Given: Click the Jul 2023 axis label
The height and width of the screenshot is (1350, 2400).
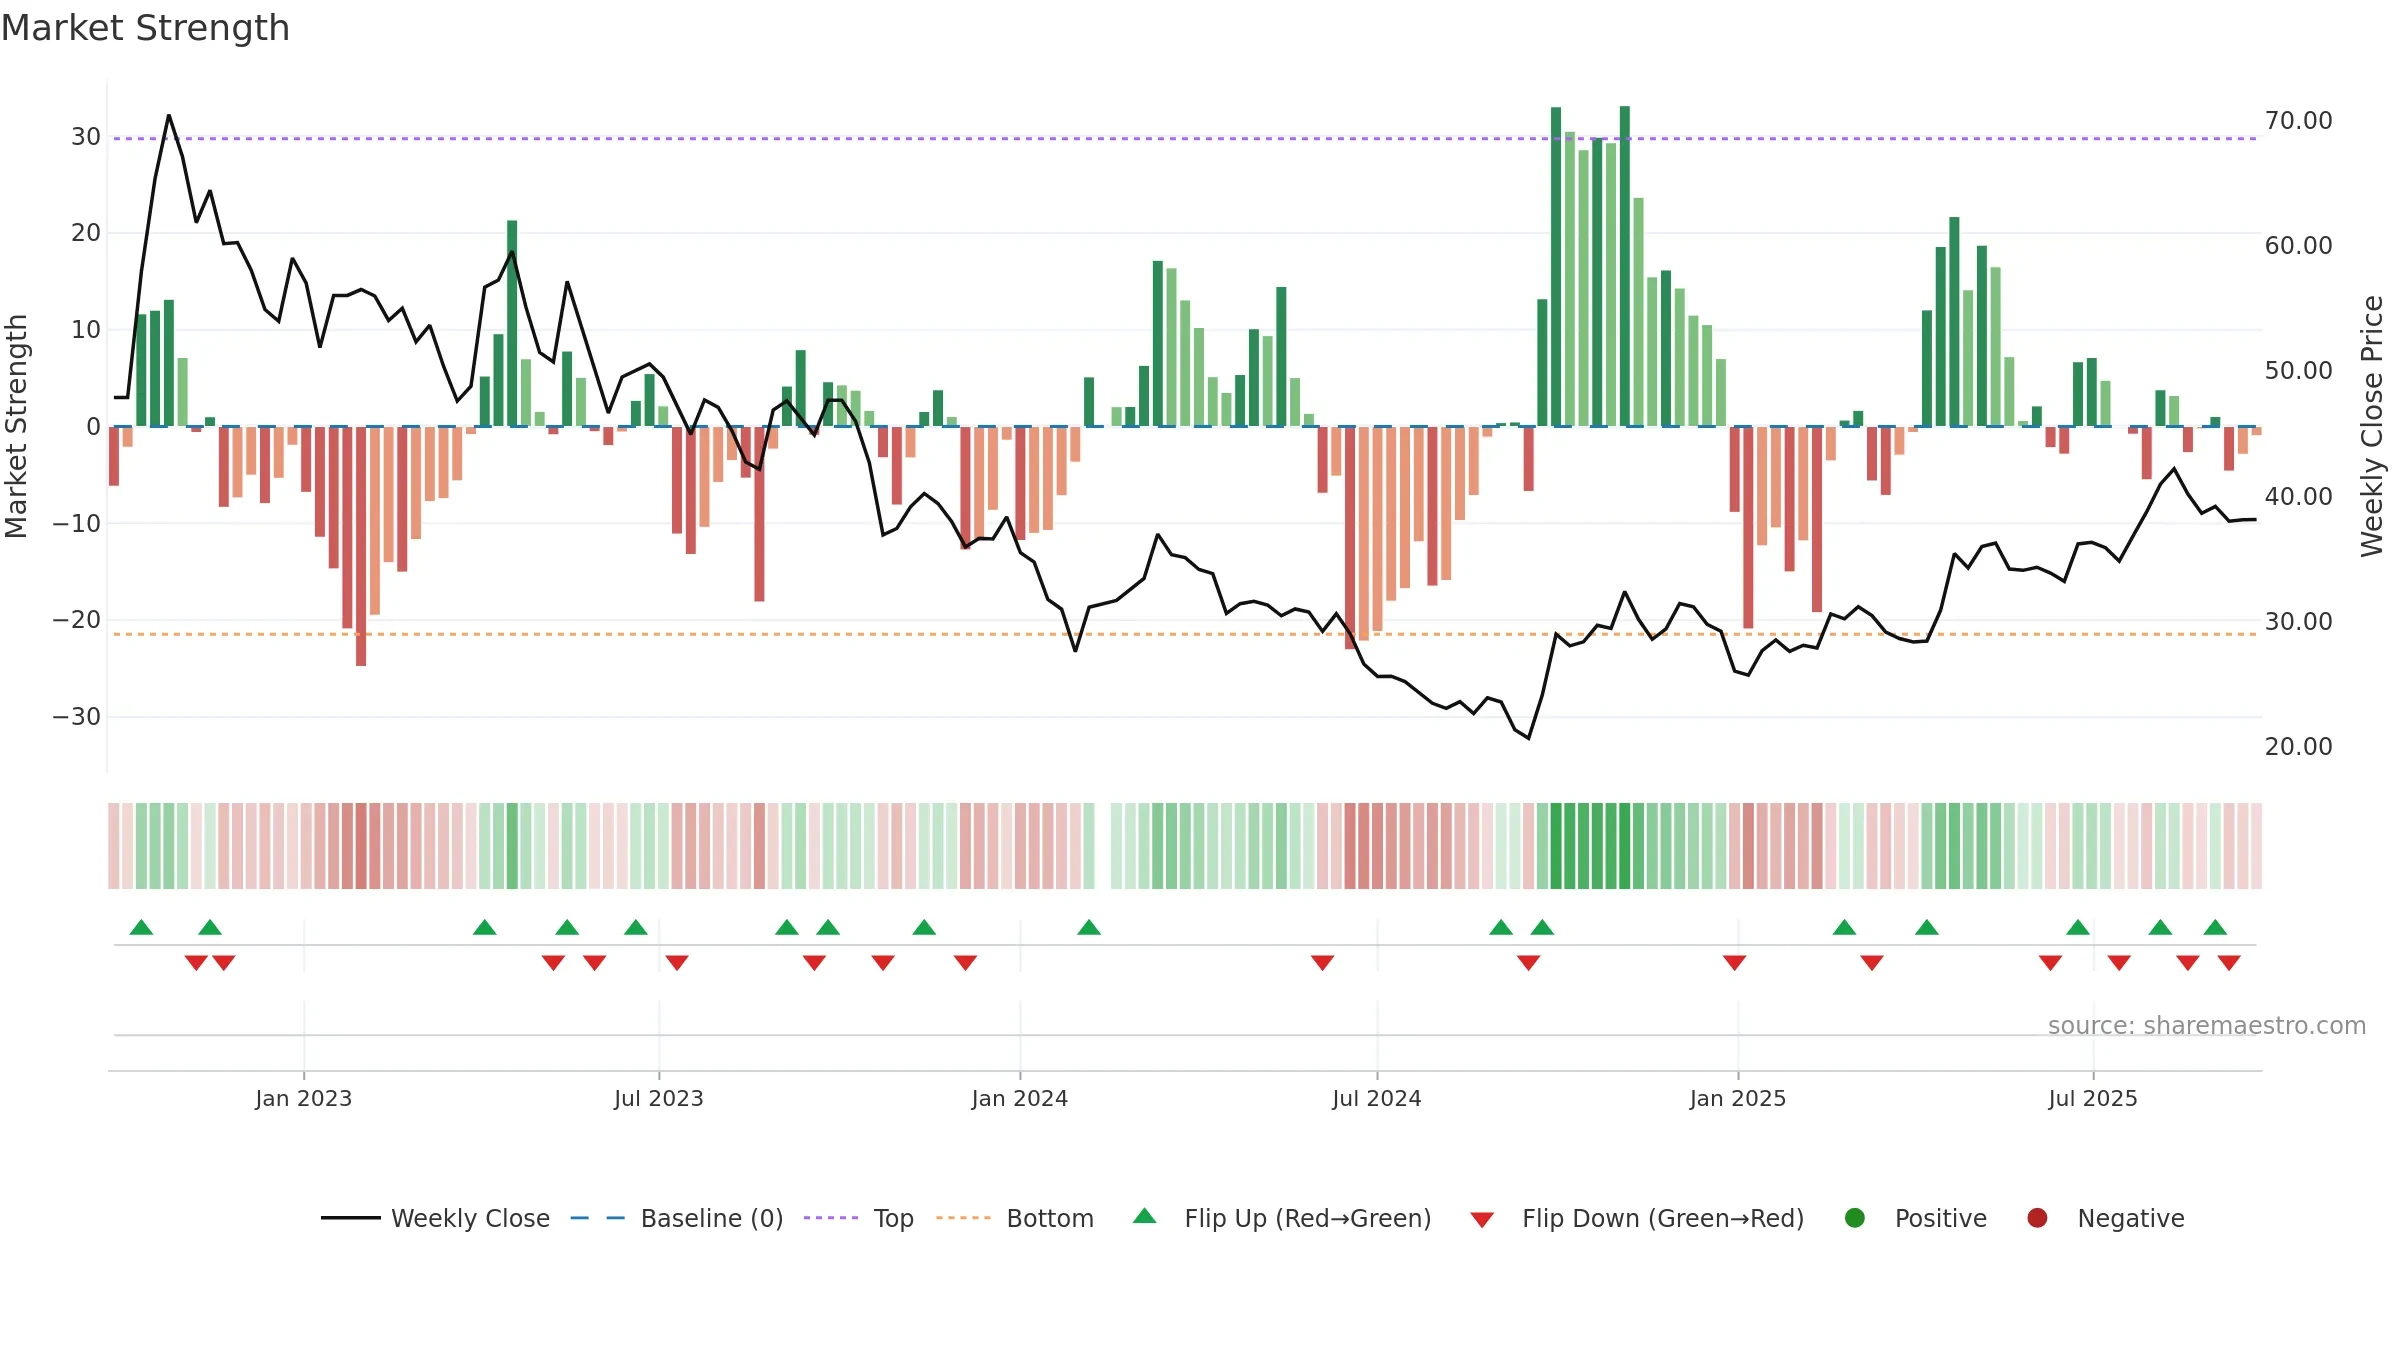Looking at the screenshot, I should (659, 1099).
